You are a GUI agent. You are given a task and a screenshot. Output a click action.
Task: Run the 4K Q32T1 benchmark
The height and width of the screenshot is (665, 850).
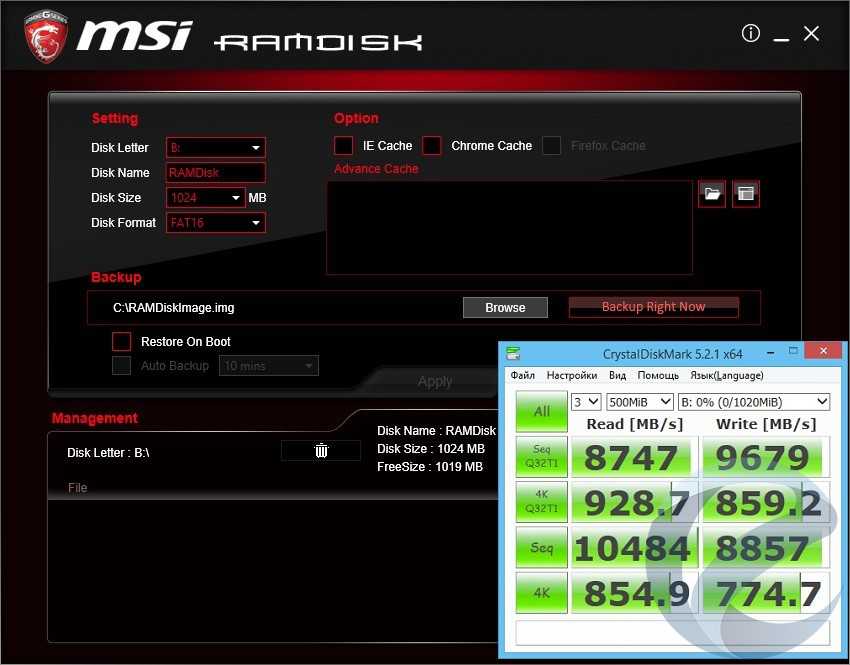tap(542, 501)
